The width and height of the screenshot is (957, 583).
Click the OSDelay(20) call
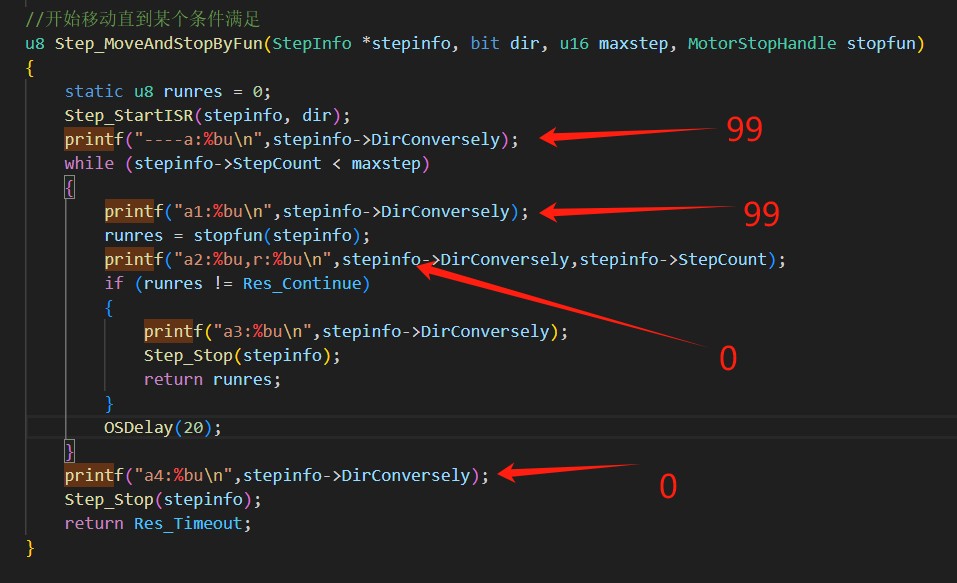tap(162, 427)
